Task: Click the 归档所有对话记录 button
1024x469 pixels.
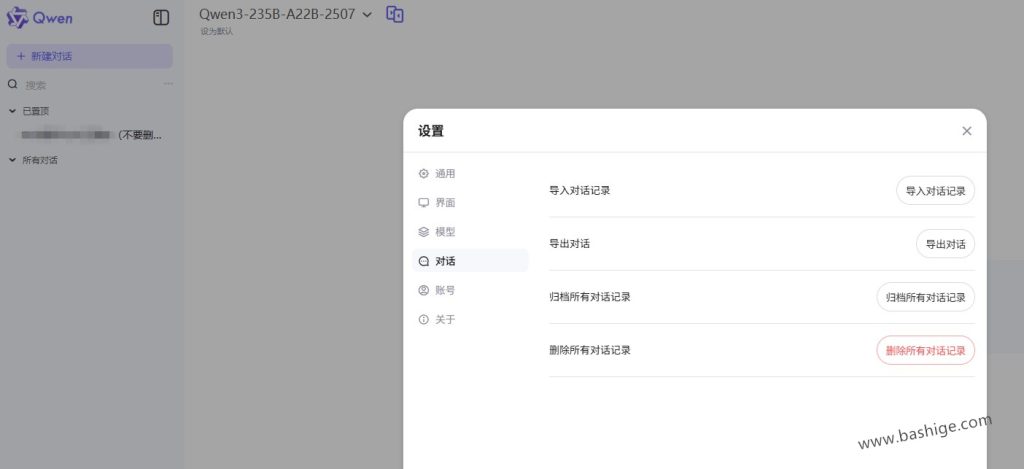Action: [925, 297]
